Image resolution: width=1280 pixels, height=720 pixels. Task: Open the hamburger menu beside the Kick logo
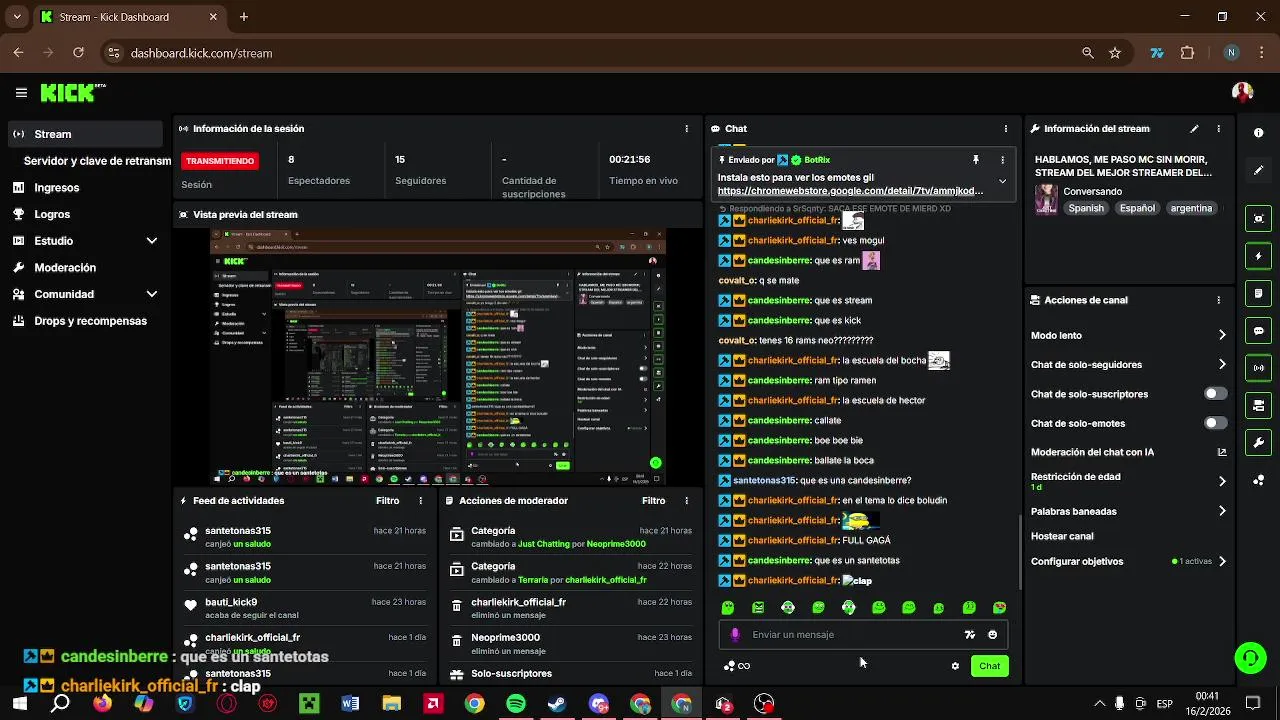[x=21, y=93]
